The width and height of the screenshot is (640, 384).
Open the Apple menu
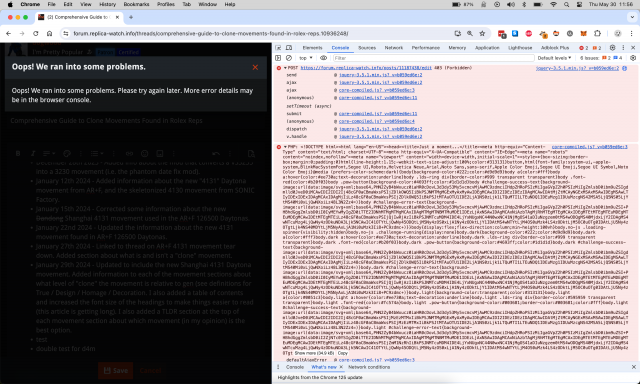(10, 4)
